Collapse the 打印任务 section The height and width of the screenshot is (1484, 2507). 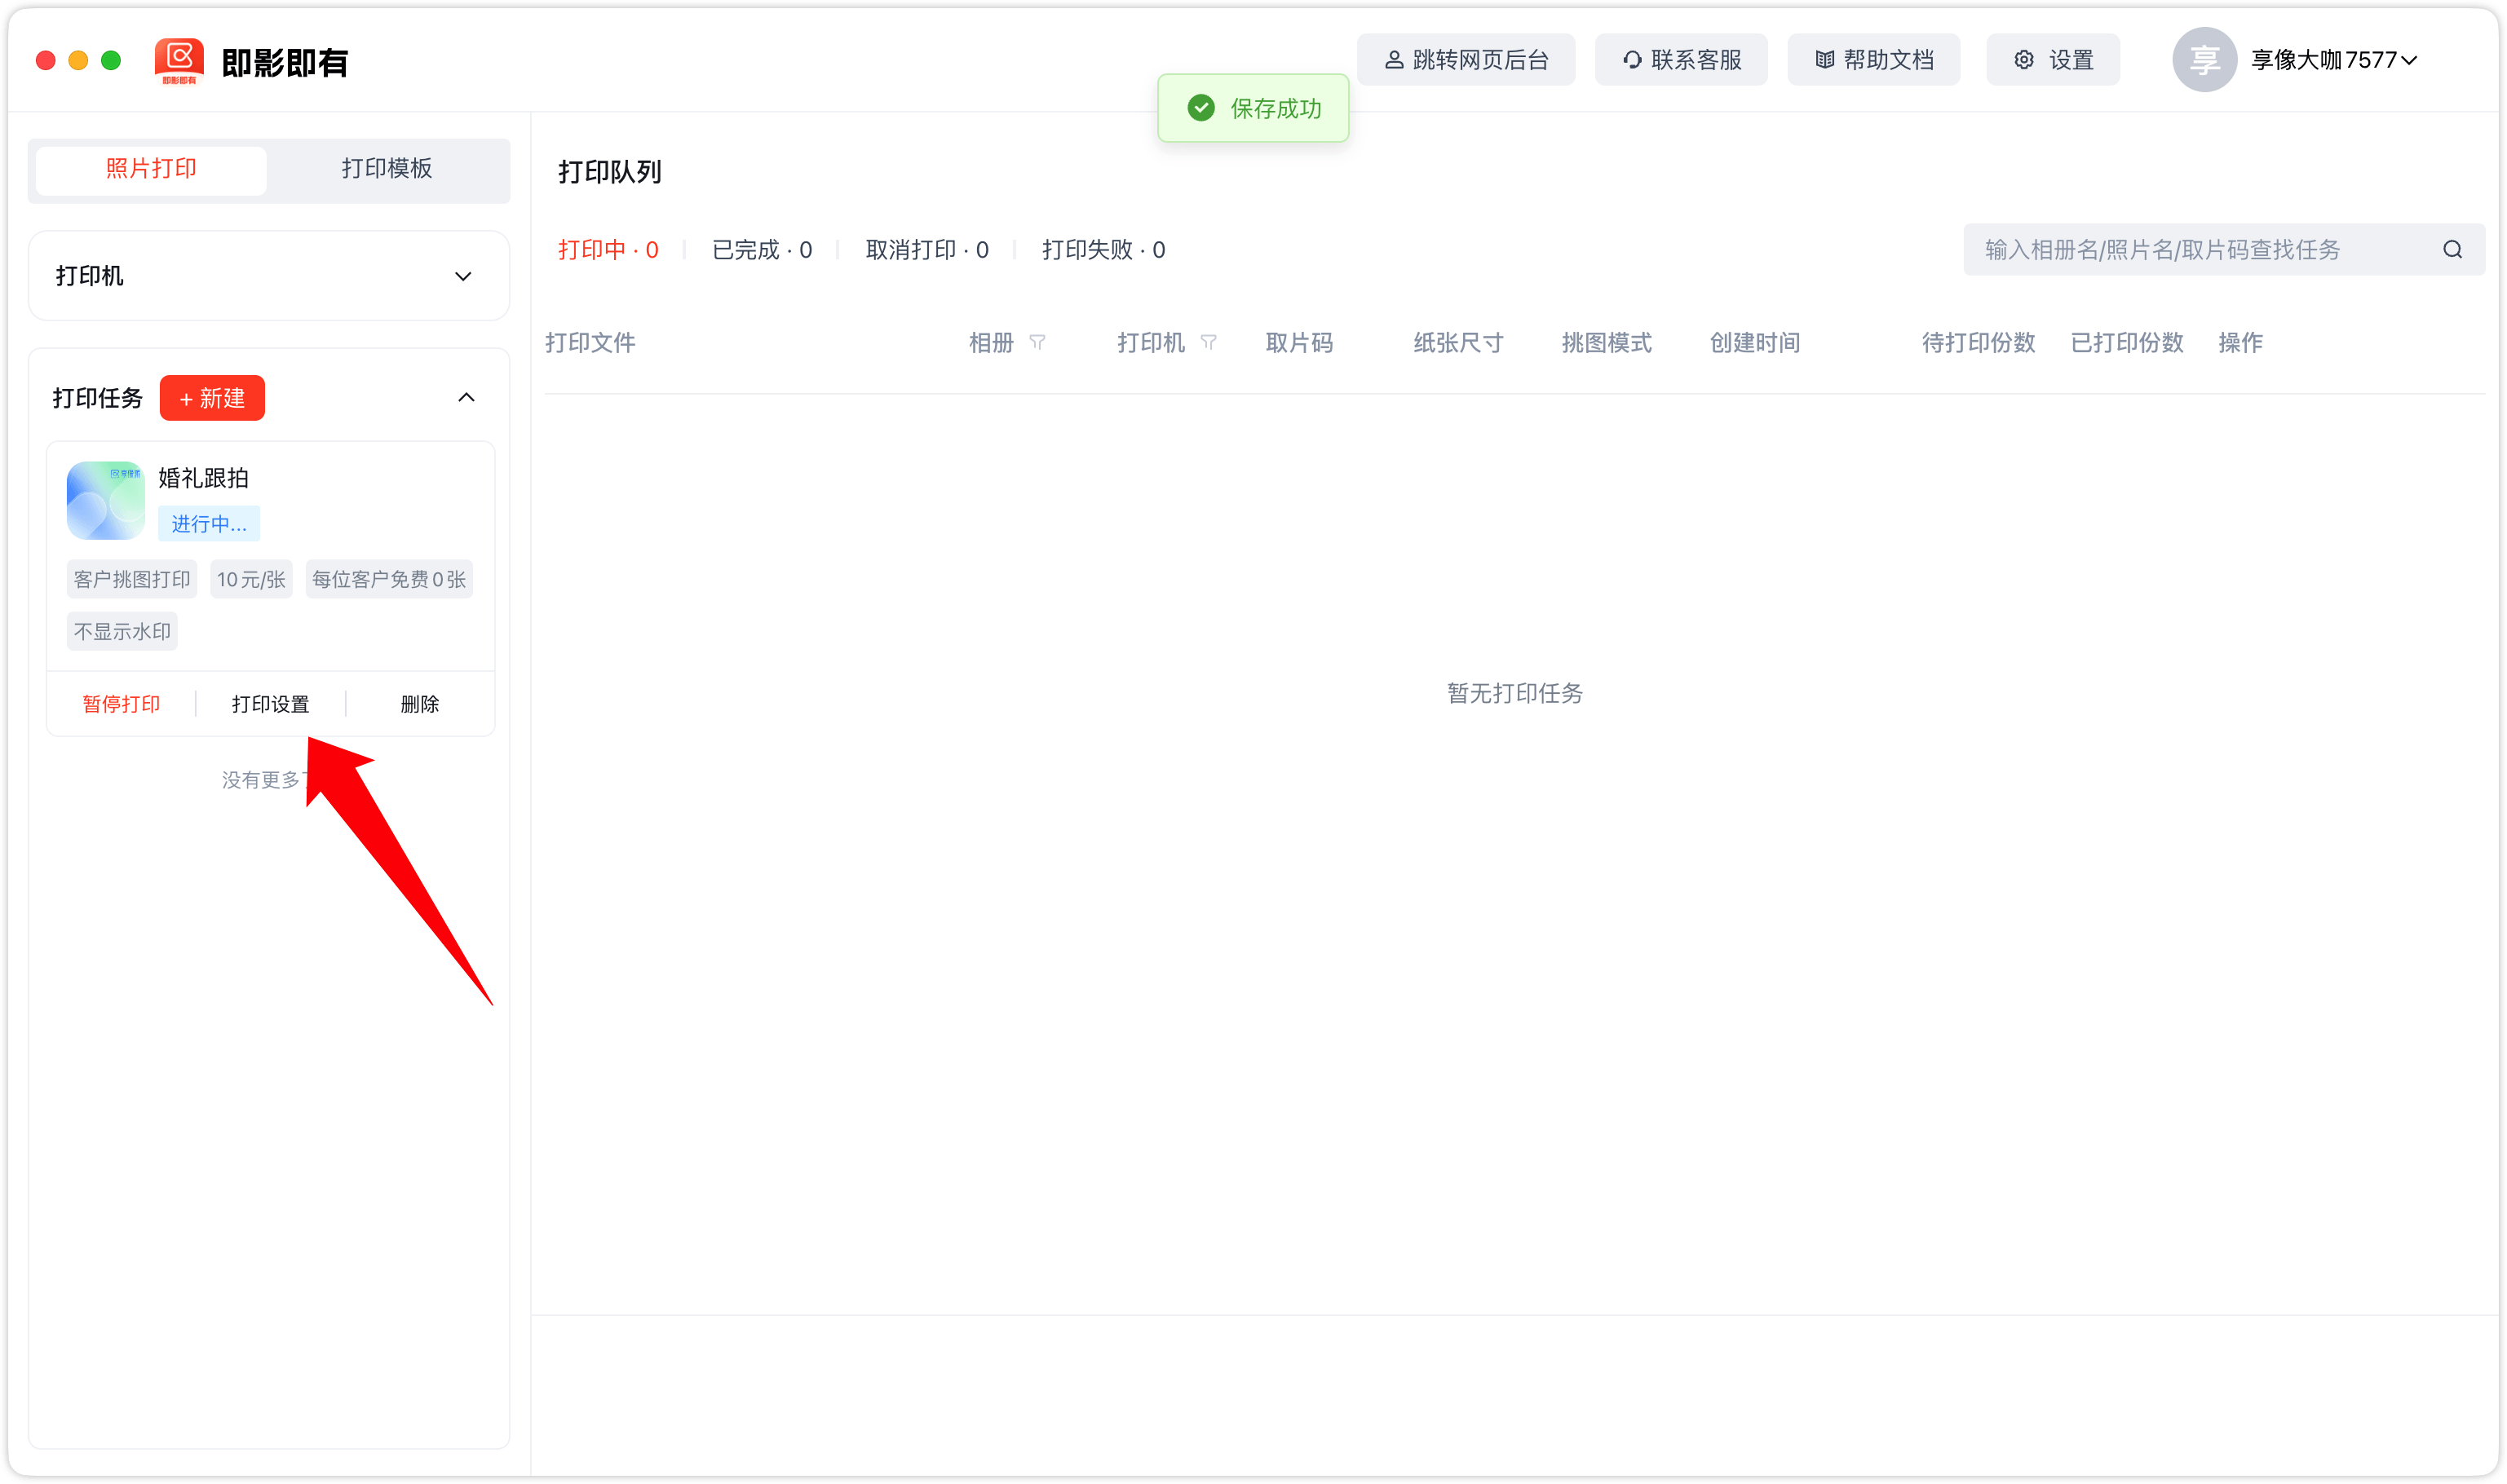pyautogui.click(x=465, y=397)
